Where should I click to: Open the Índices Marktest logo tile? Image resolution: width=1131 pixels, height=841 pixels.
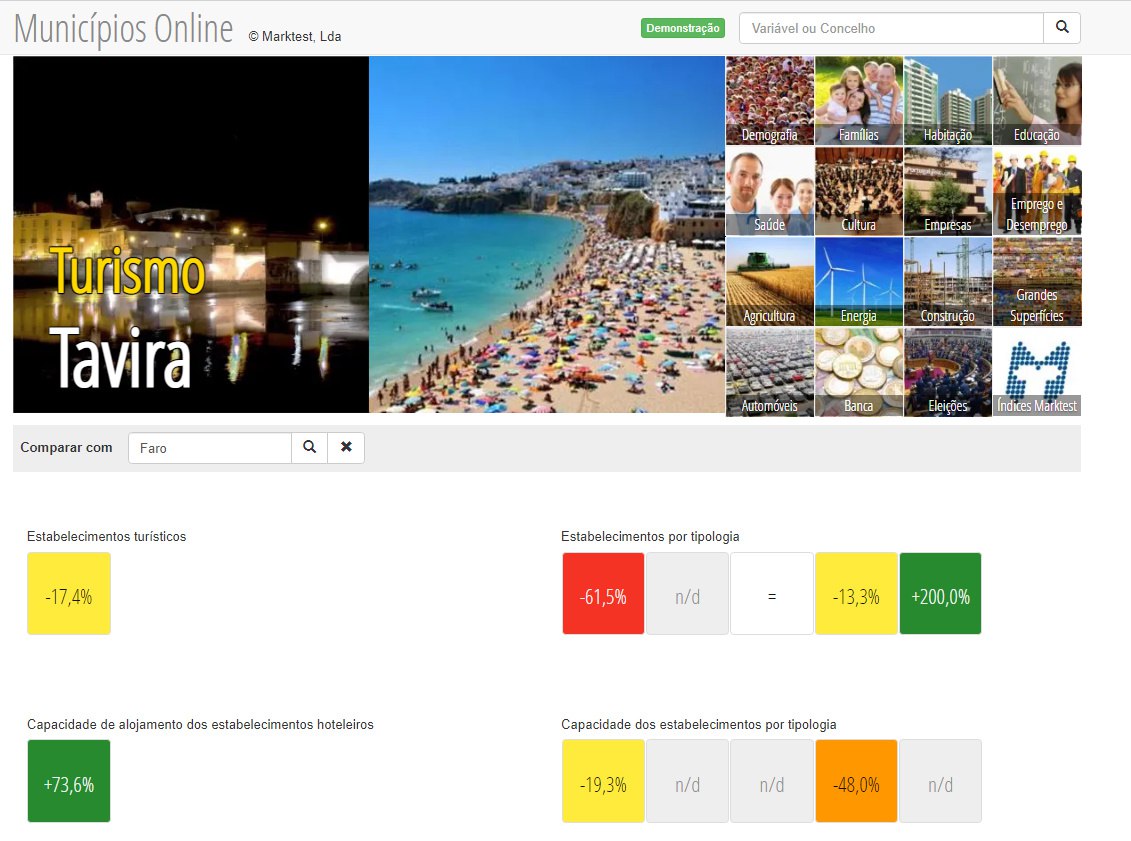(x=1036, y=372)
